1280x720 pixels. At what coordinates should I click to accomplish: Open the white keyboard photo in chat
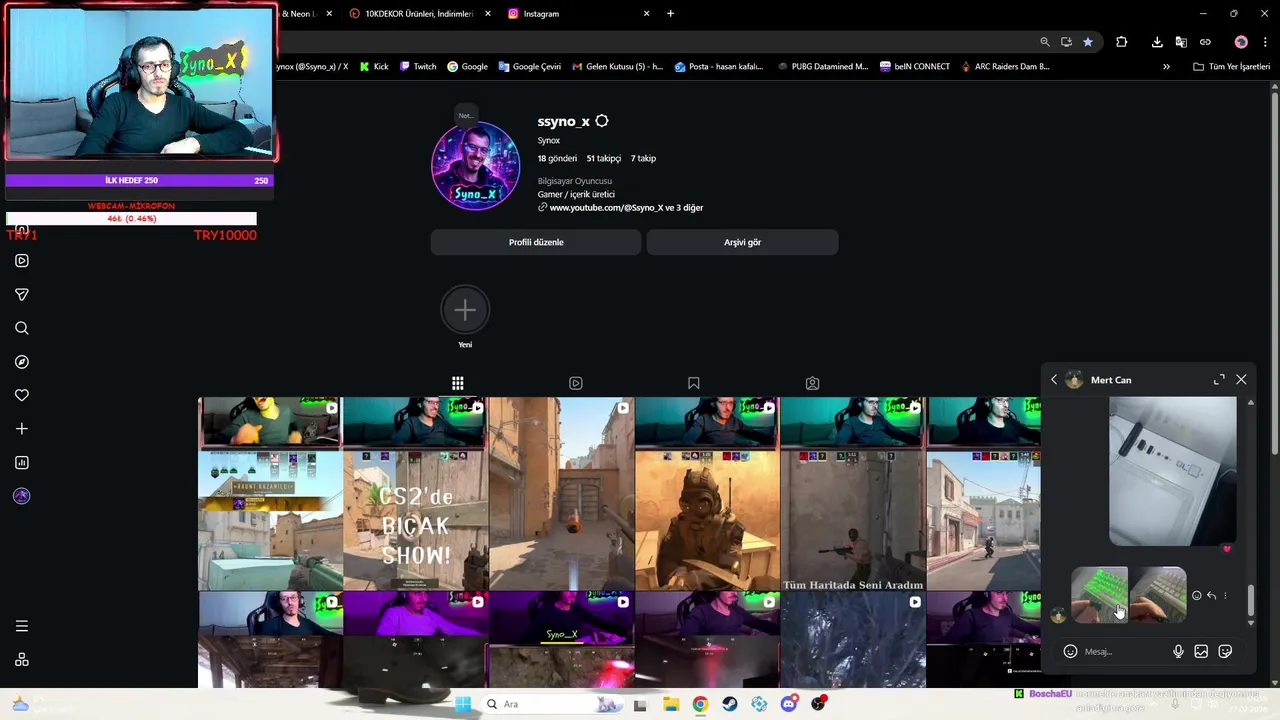tap(1158, 595)
